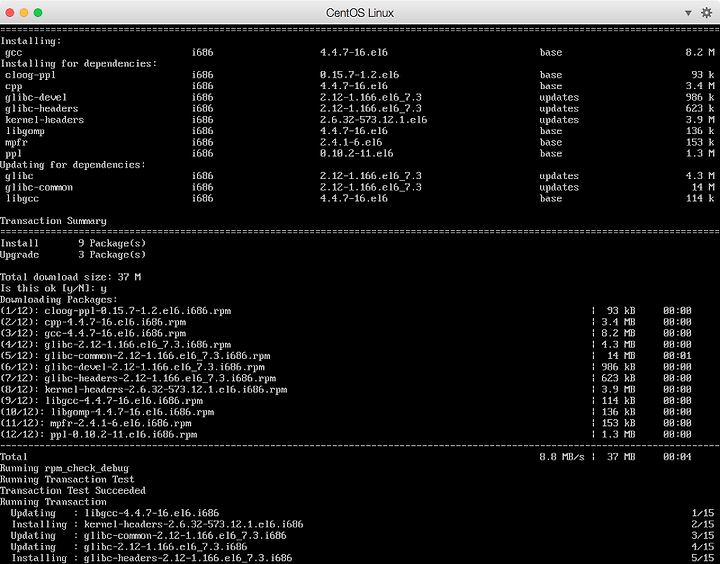Select libgomp in dependency list

[x=25, y=131]
